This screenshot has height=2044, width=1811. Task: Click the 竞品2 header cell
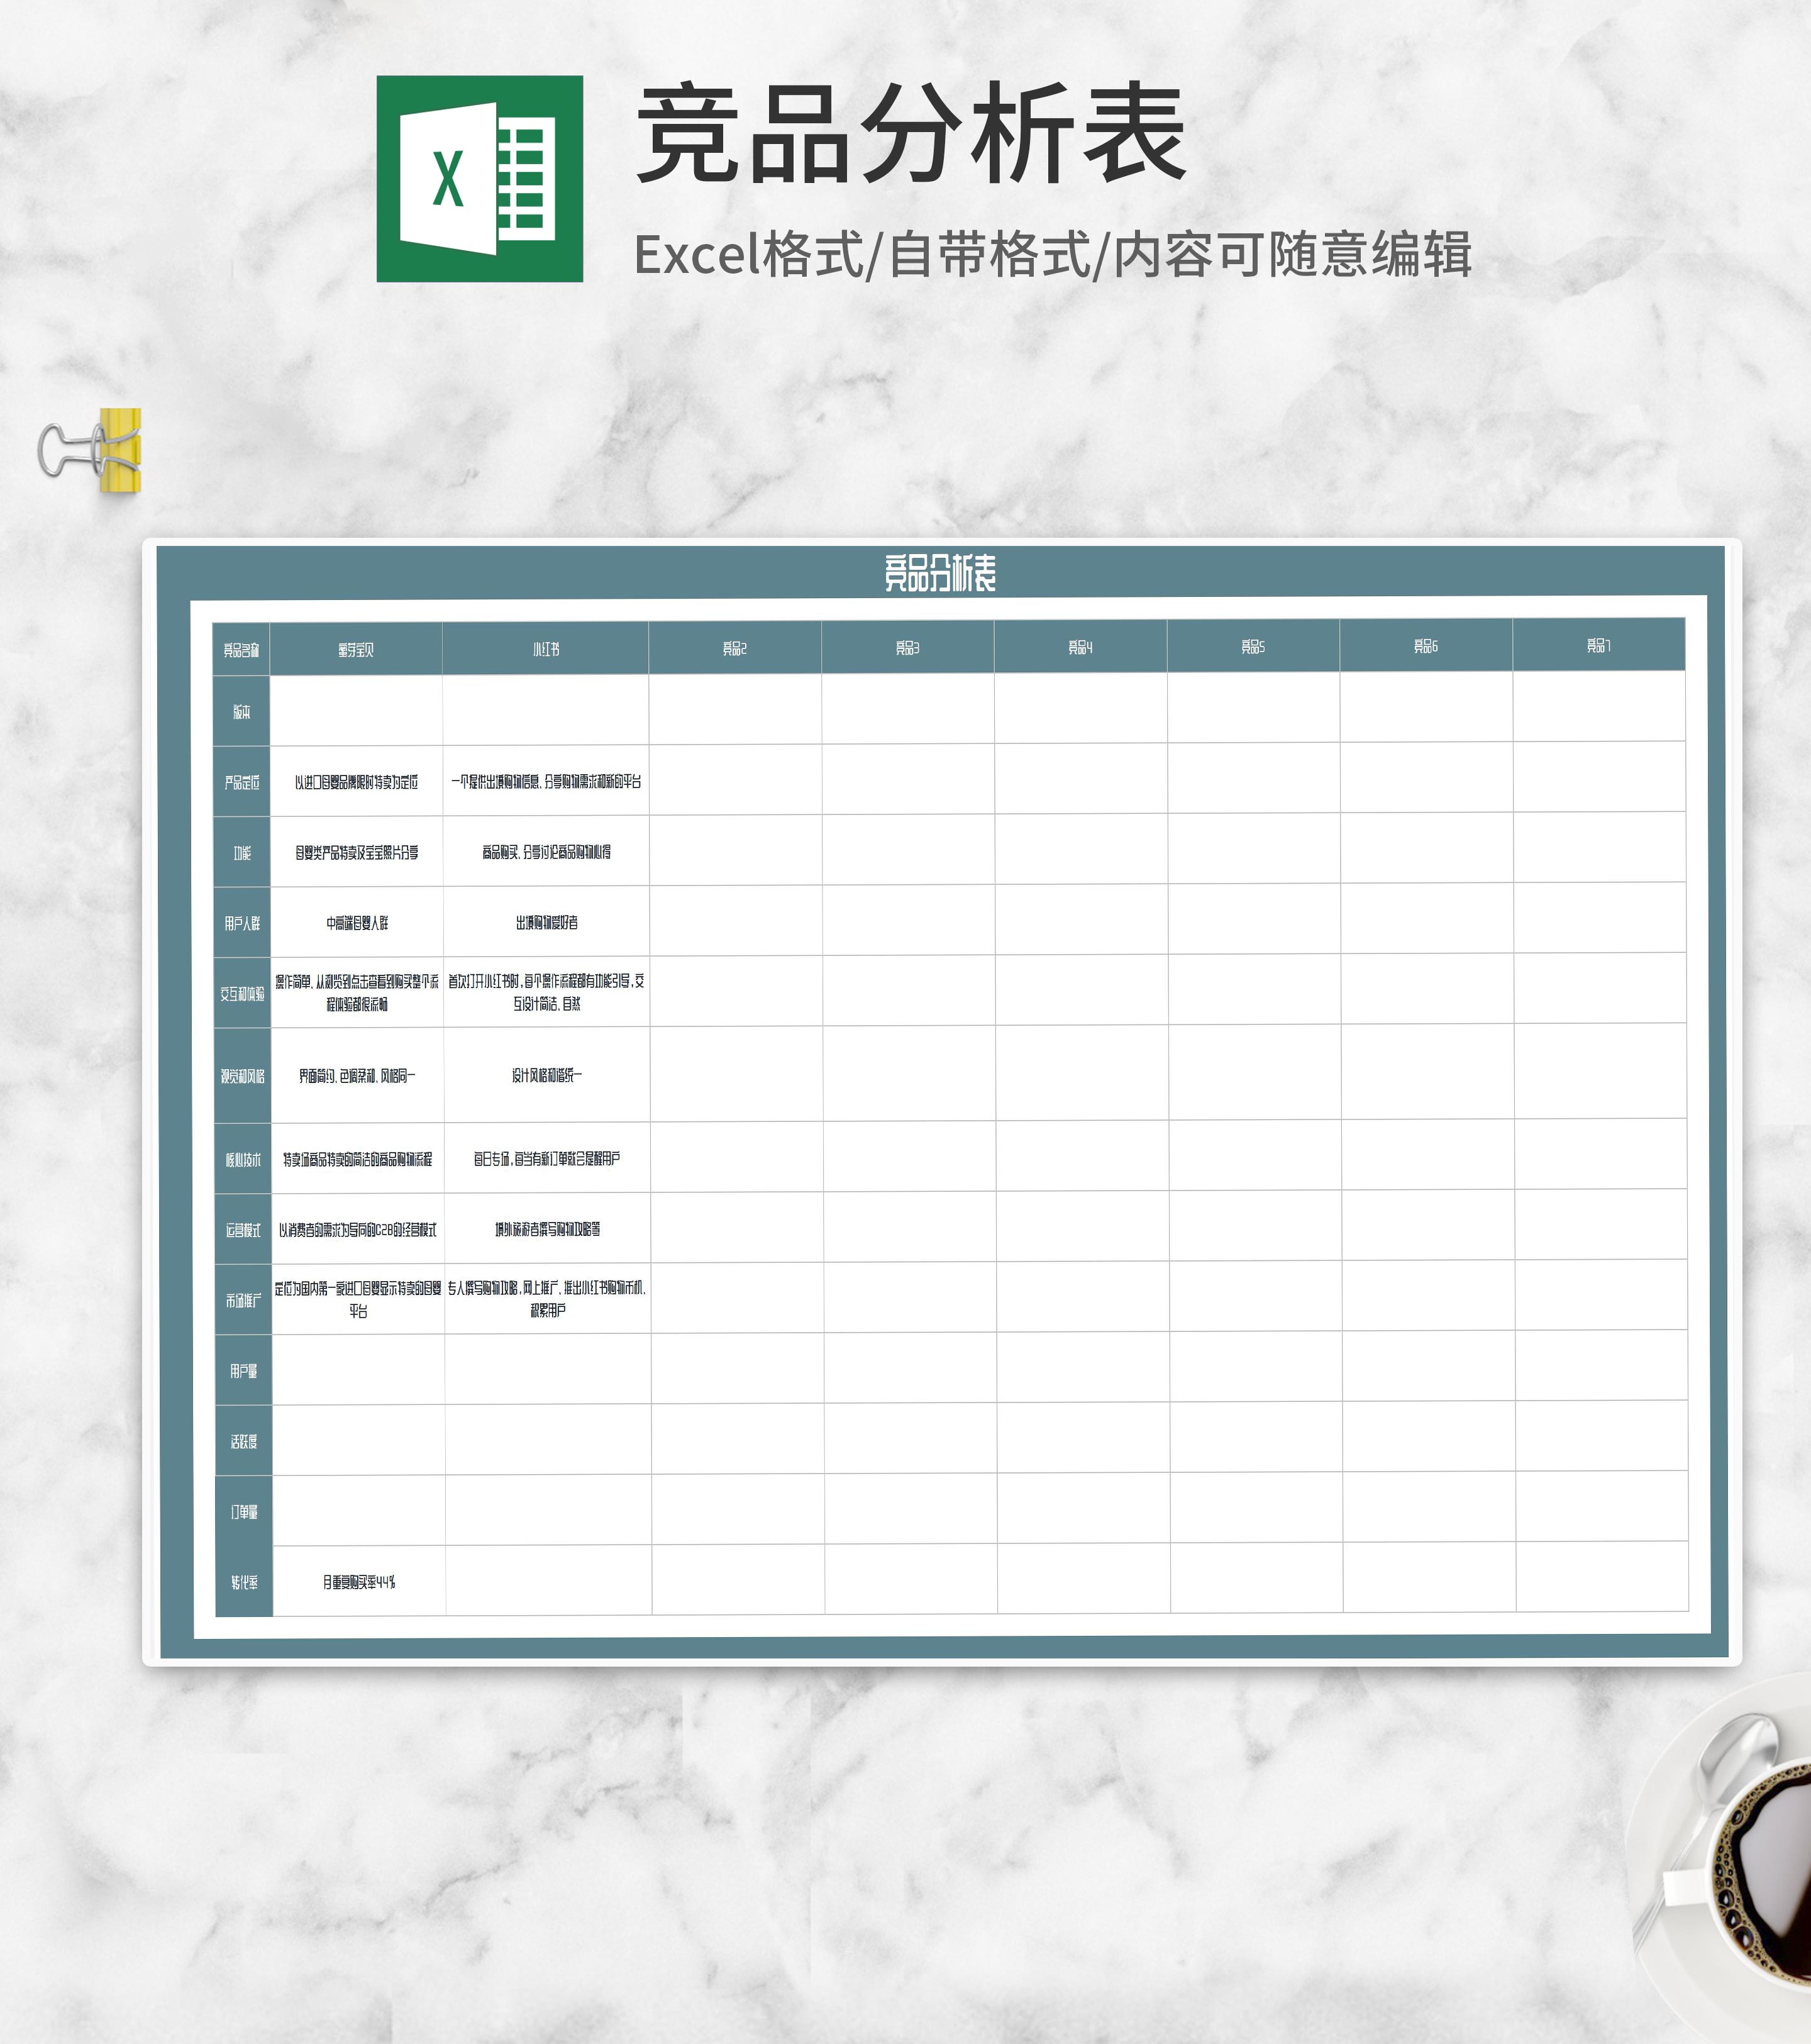(735, 648)
